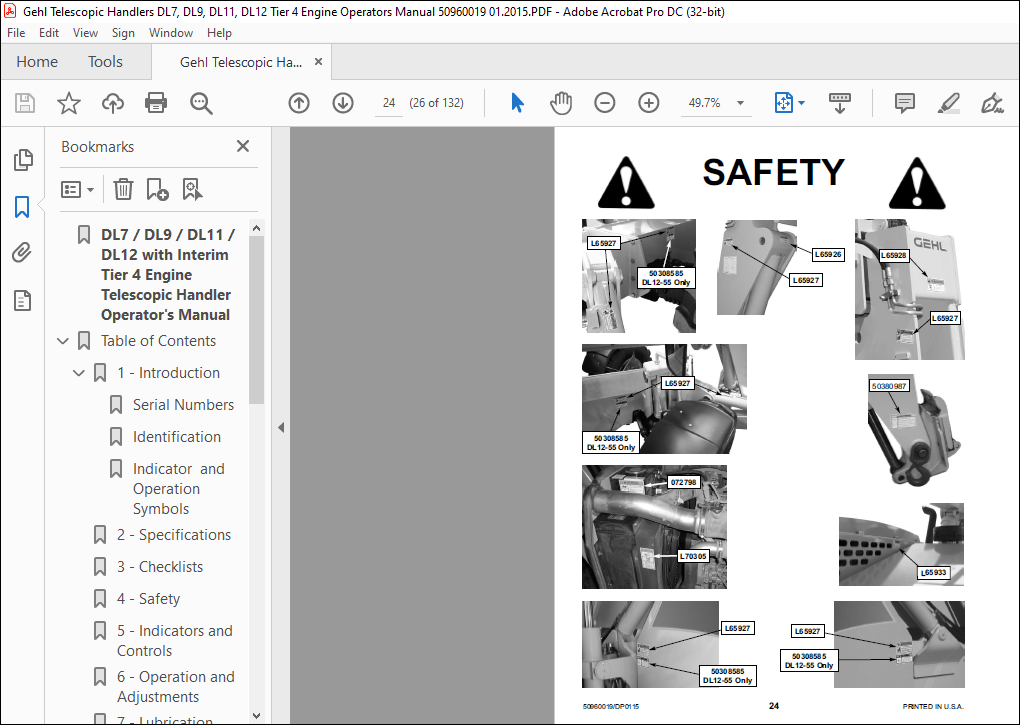Switch to the Tools tab
1020x725 pixels.
(x=105, y=62)
